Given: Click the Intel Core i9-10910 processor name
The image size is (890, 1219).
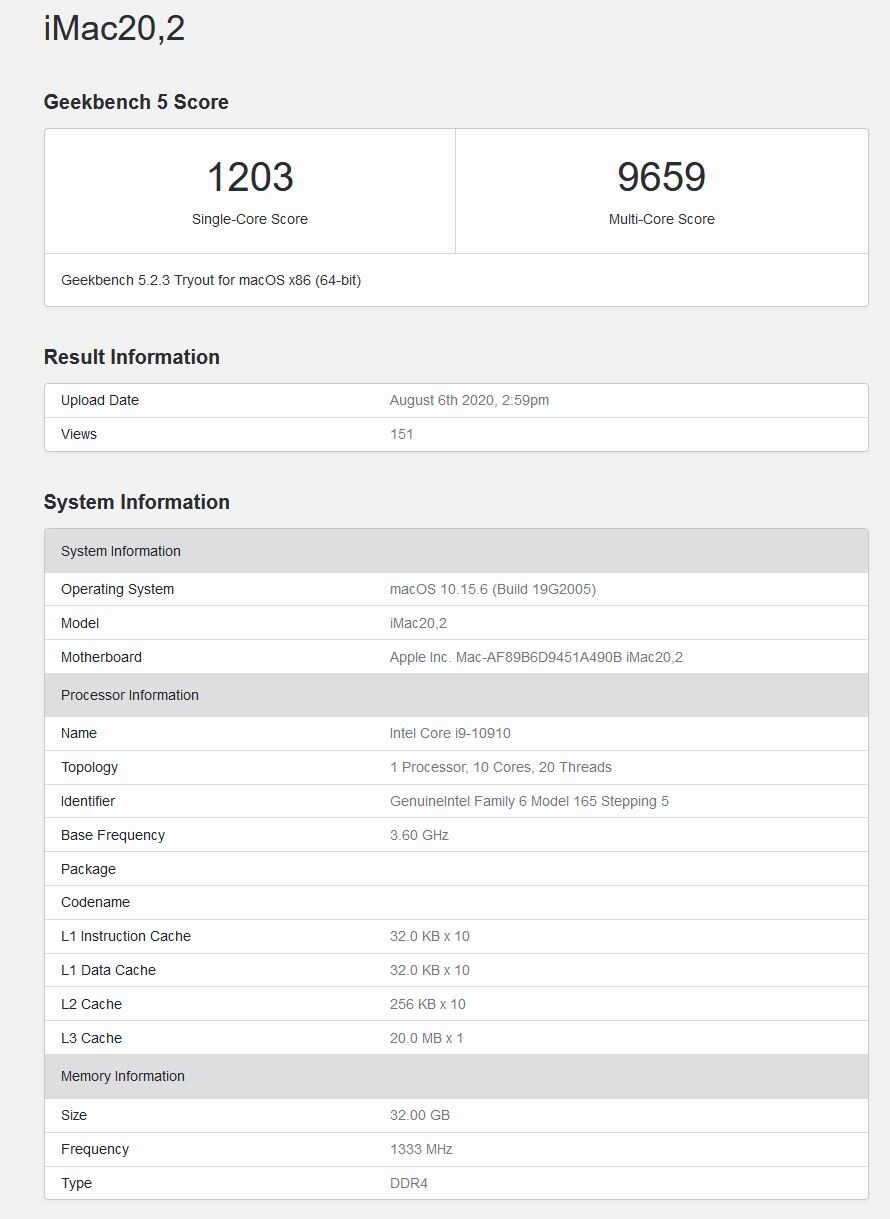Looking at the screenshot, I should 448,733.
